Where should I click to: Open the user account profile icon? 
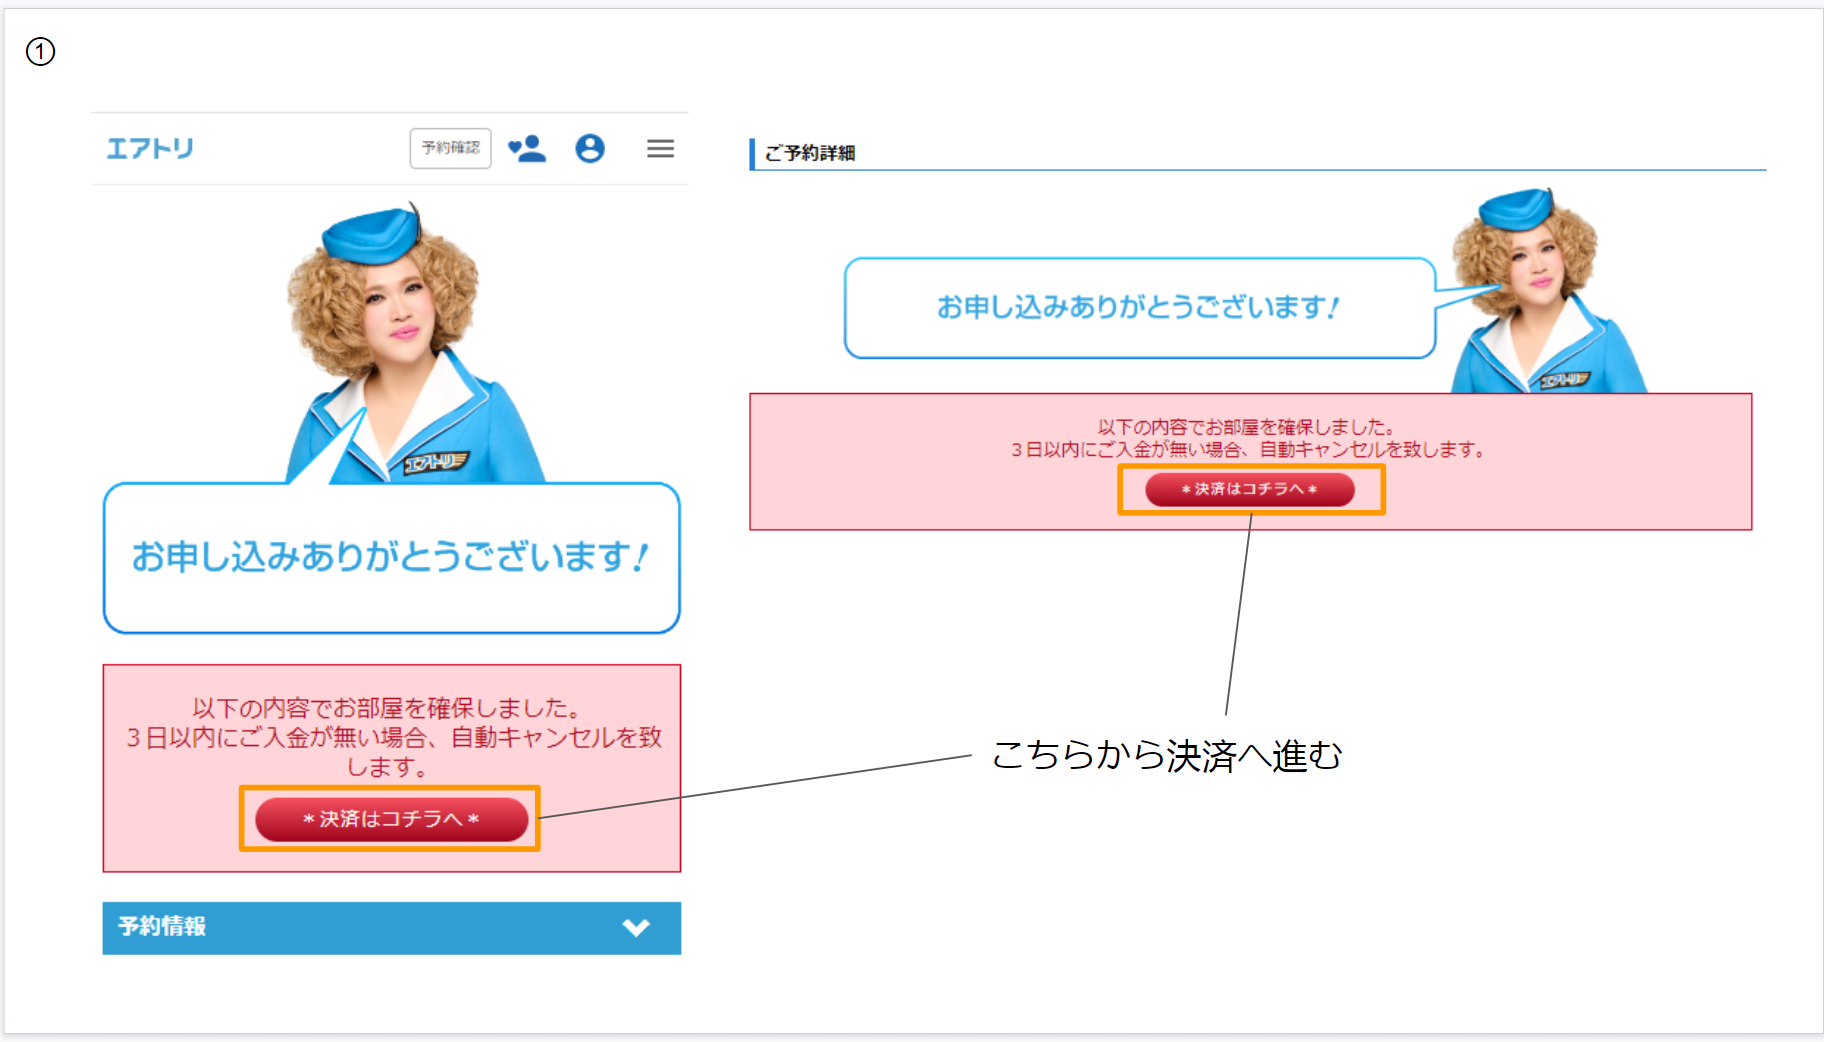590,148
